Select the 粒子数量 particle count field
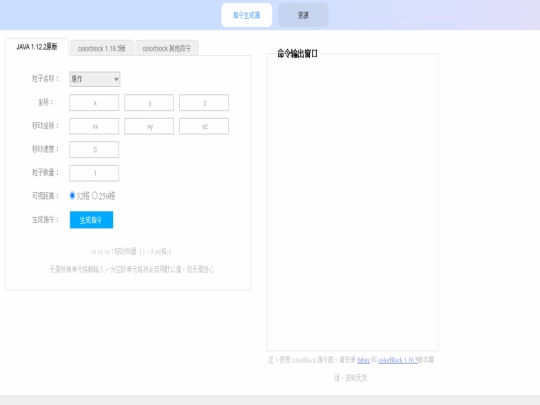Screen dimensions: 540x405 coord(94,173)
